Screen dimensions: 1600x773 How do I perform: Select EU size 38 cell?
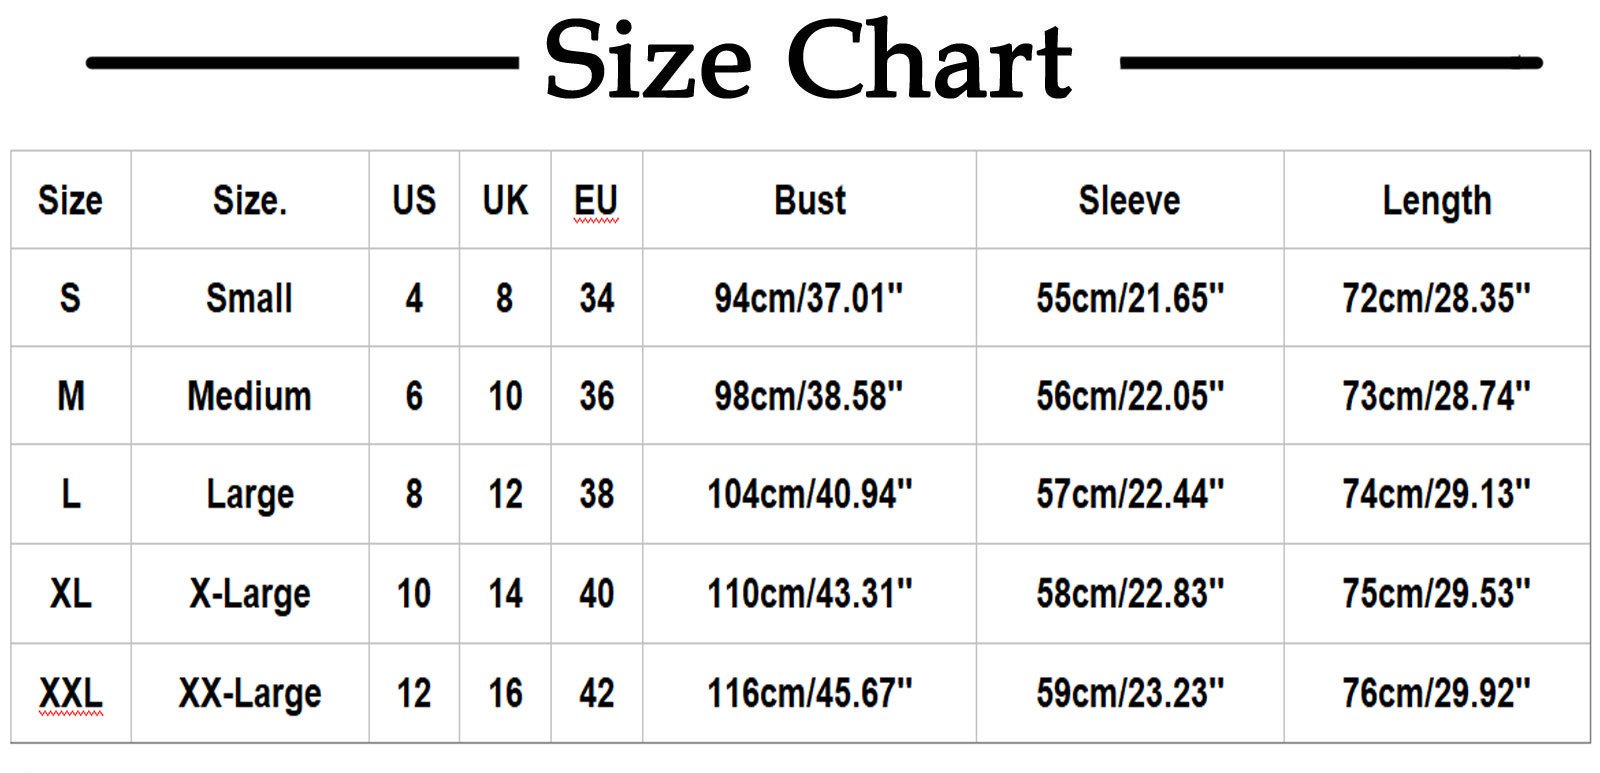point(596,494)
